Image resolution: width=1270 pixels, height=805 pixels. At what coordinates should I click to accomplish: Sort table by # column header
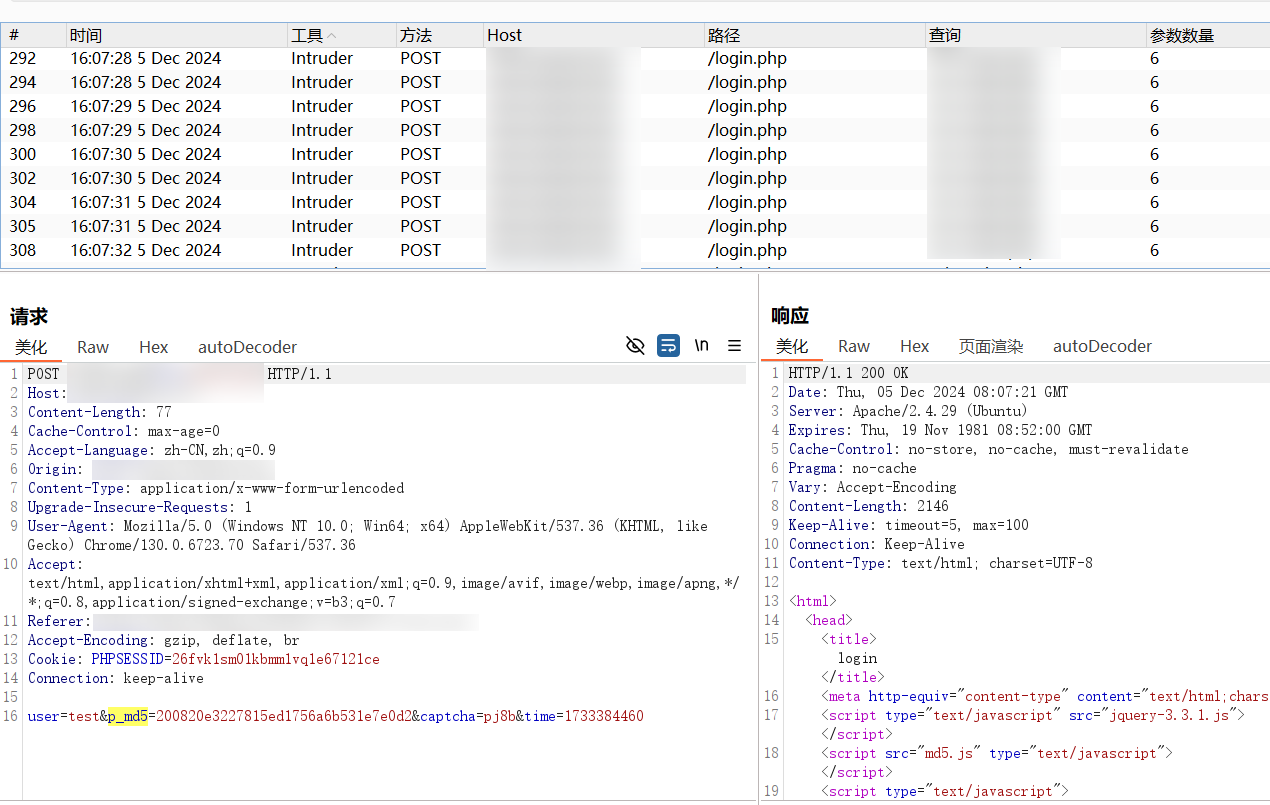click(34, 35)
